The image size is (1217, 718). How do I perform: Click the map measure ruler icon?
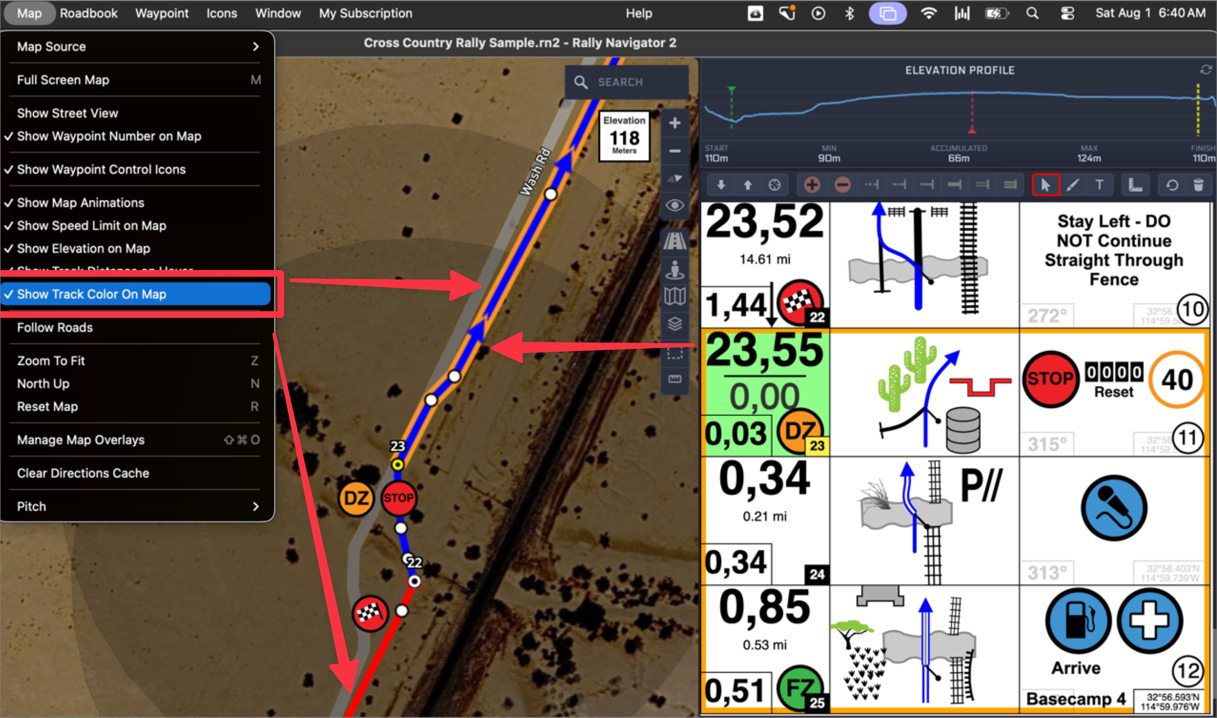pyautogui.click(x=675, y=379)
